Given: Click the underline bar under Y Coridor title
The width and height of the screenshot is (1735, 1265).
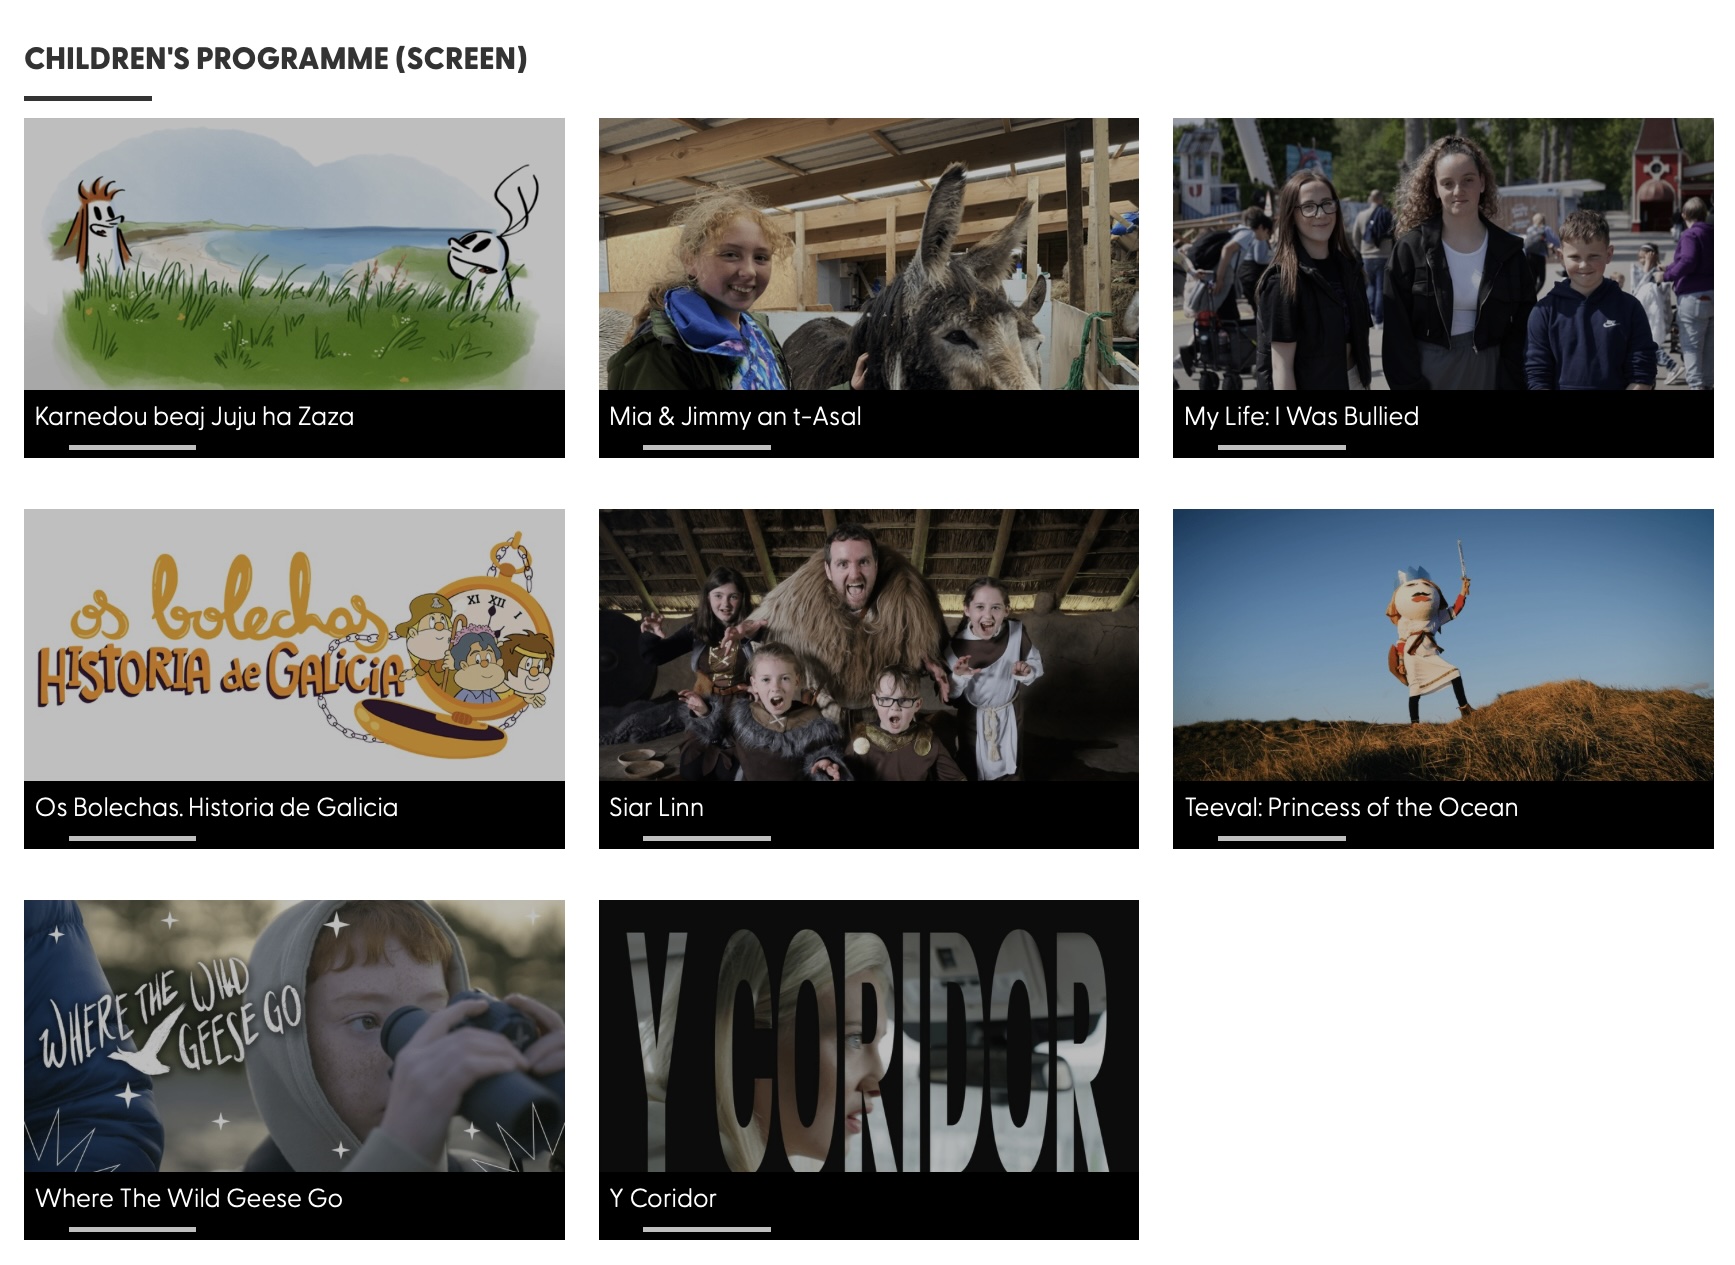Looking at the screenshot, I should point(706,1229).
